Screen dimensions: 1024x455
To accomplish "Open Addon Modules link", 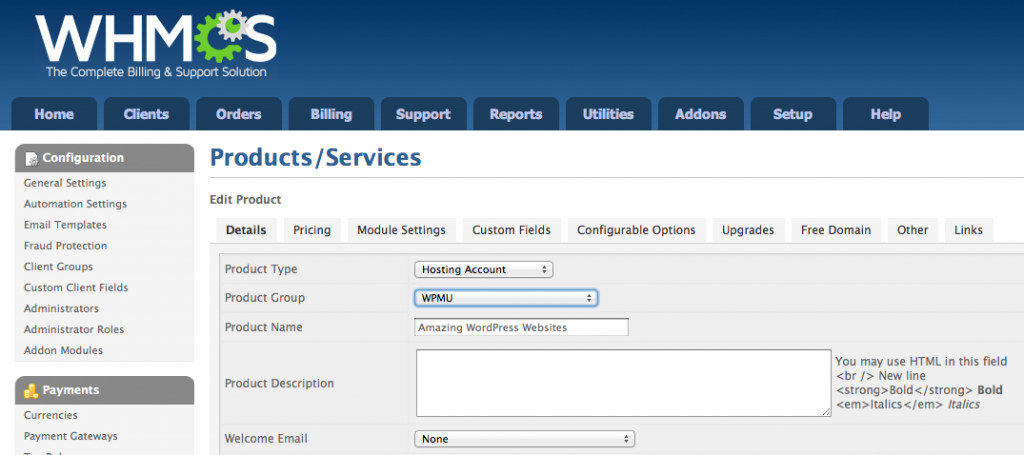I will coord(63,351).
